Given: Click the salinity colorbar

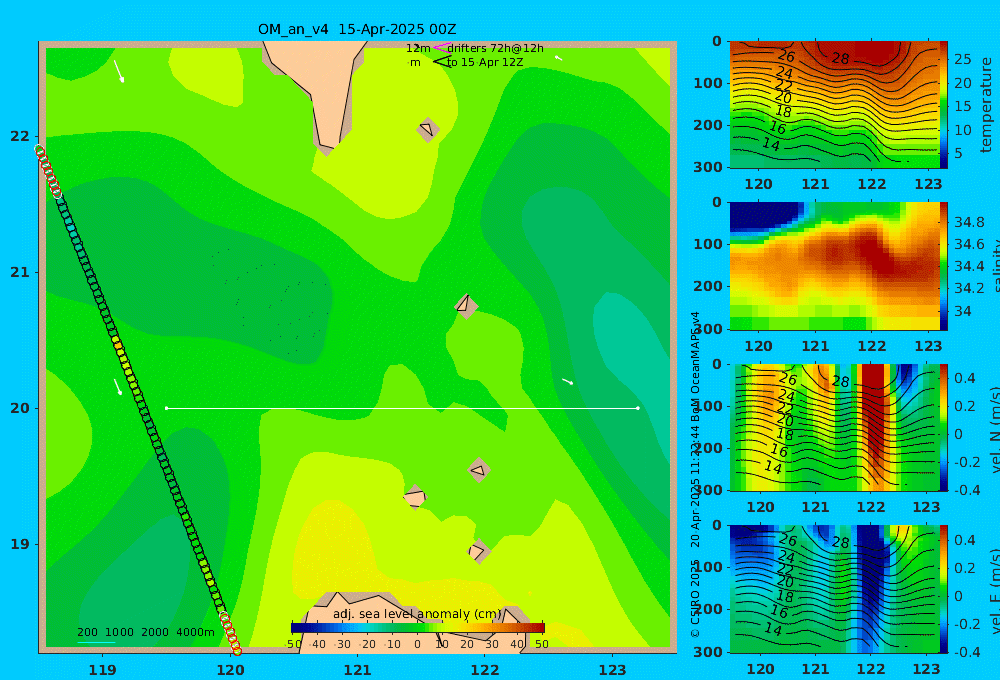Looking at the screenshot, I should click(943, 267).
